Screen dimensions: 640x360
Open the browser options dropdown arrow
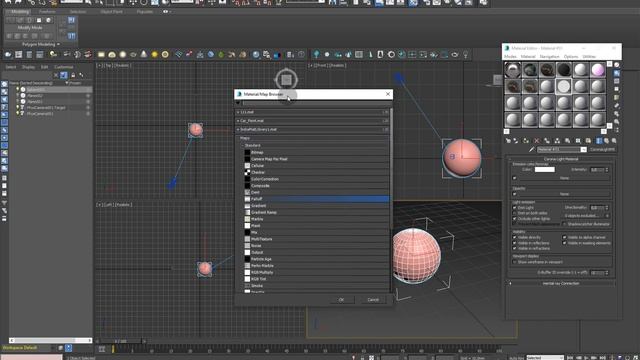238,103
